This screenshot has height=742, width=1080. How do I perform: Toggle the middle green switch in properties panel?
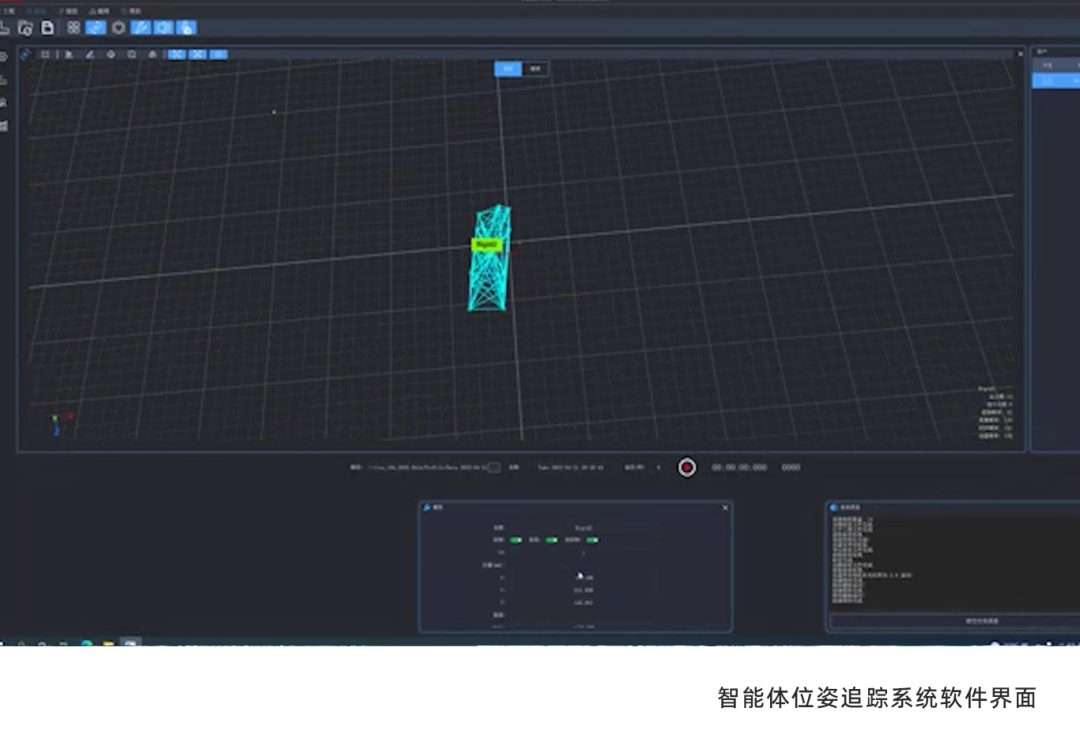(551, 540)
